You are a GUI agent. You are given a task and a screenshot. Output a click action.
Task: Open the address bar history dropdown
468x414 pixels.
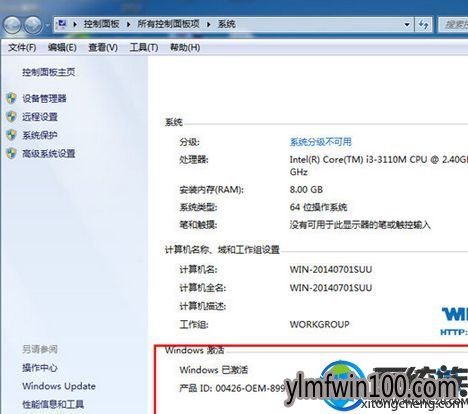click(407, 25)
